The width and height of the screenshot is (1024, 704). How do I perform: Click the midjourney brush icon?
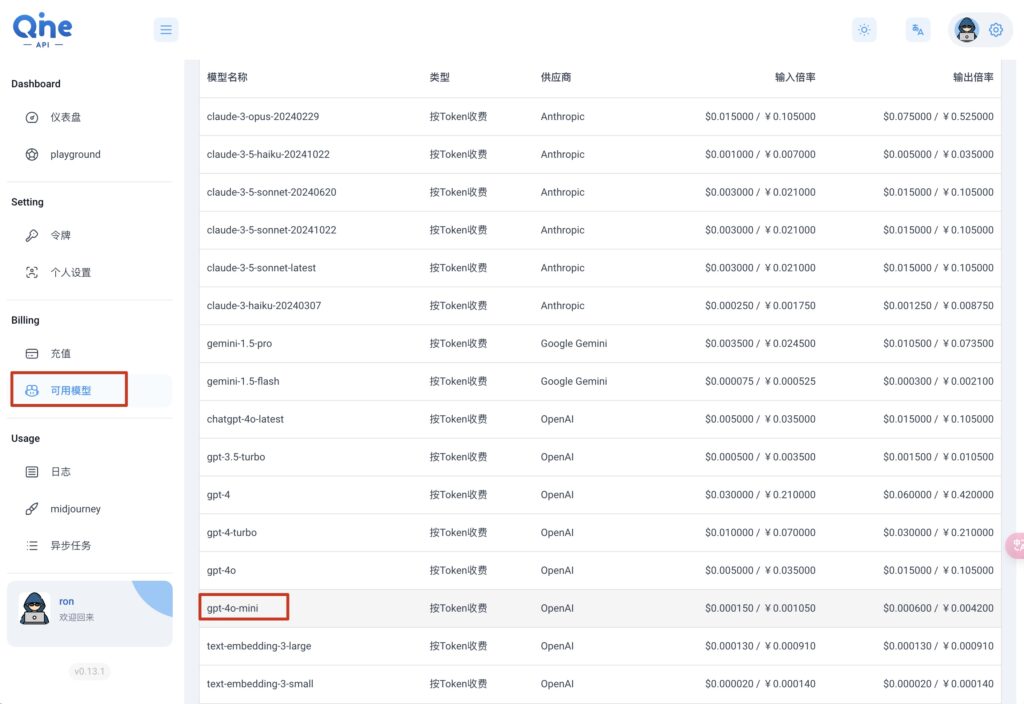tap(32, 509)
